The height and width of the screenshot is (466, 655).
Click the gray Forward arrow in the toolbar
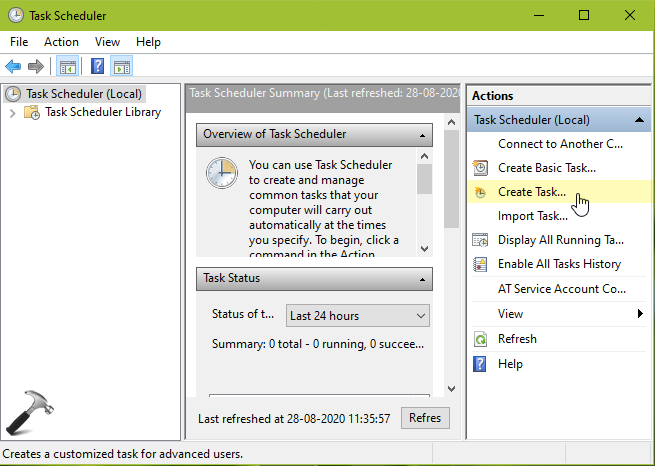[x=36, y=66]
